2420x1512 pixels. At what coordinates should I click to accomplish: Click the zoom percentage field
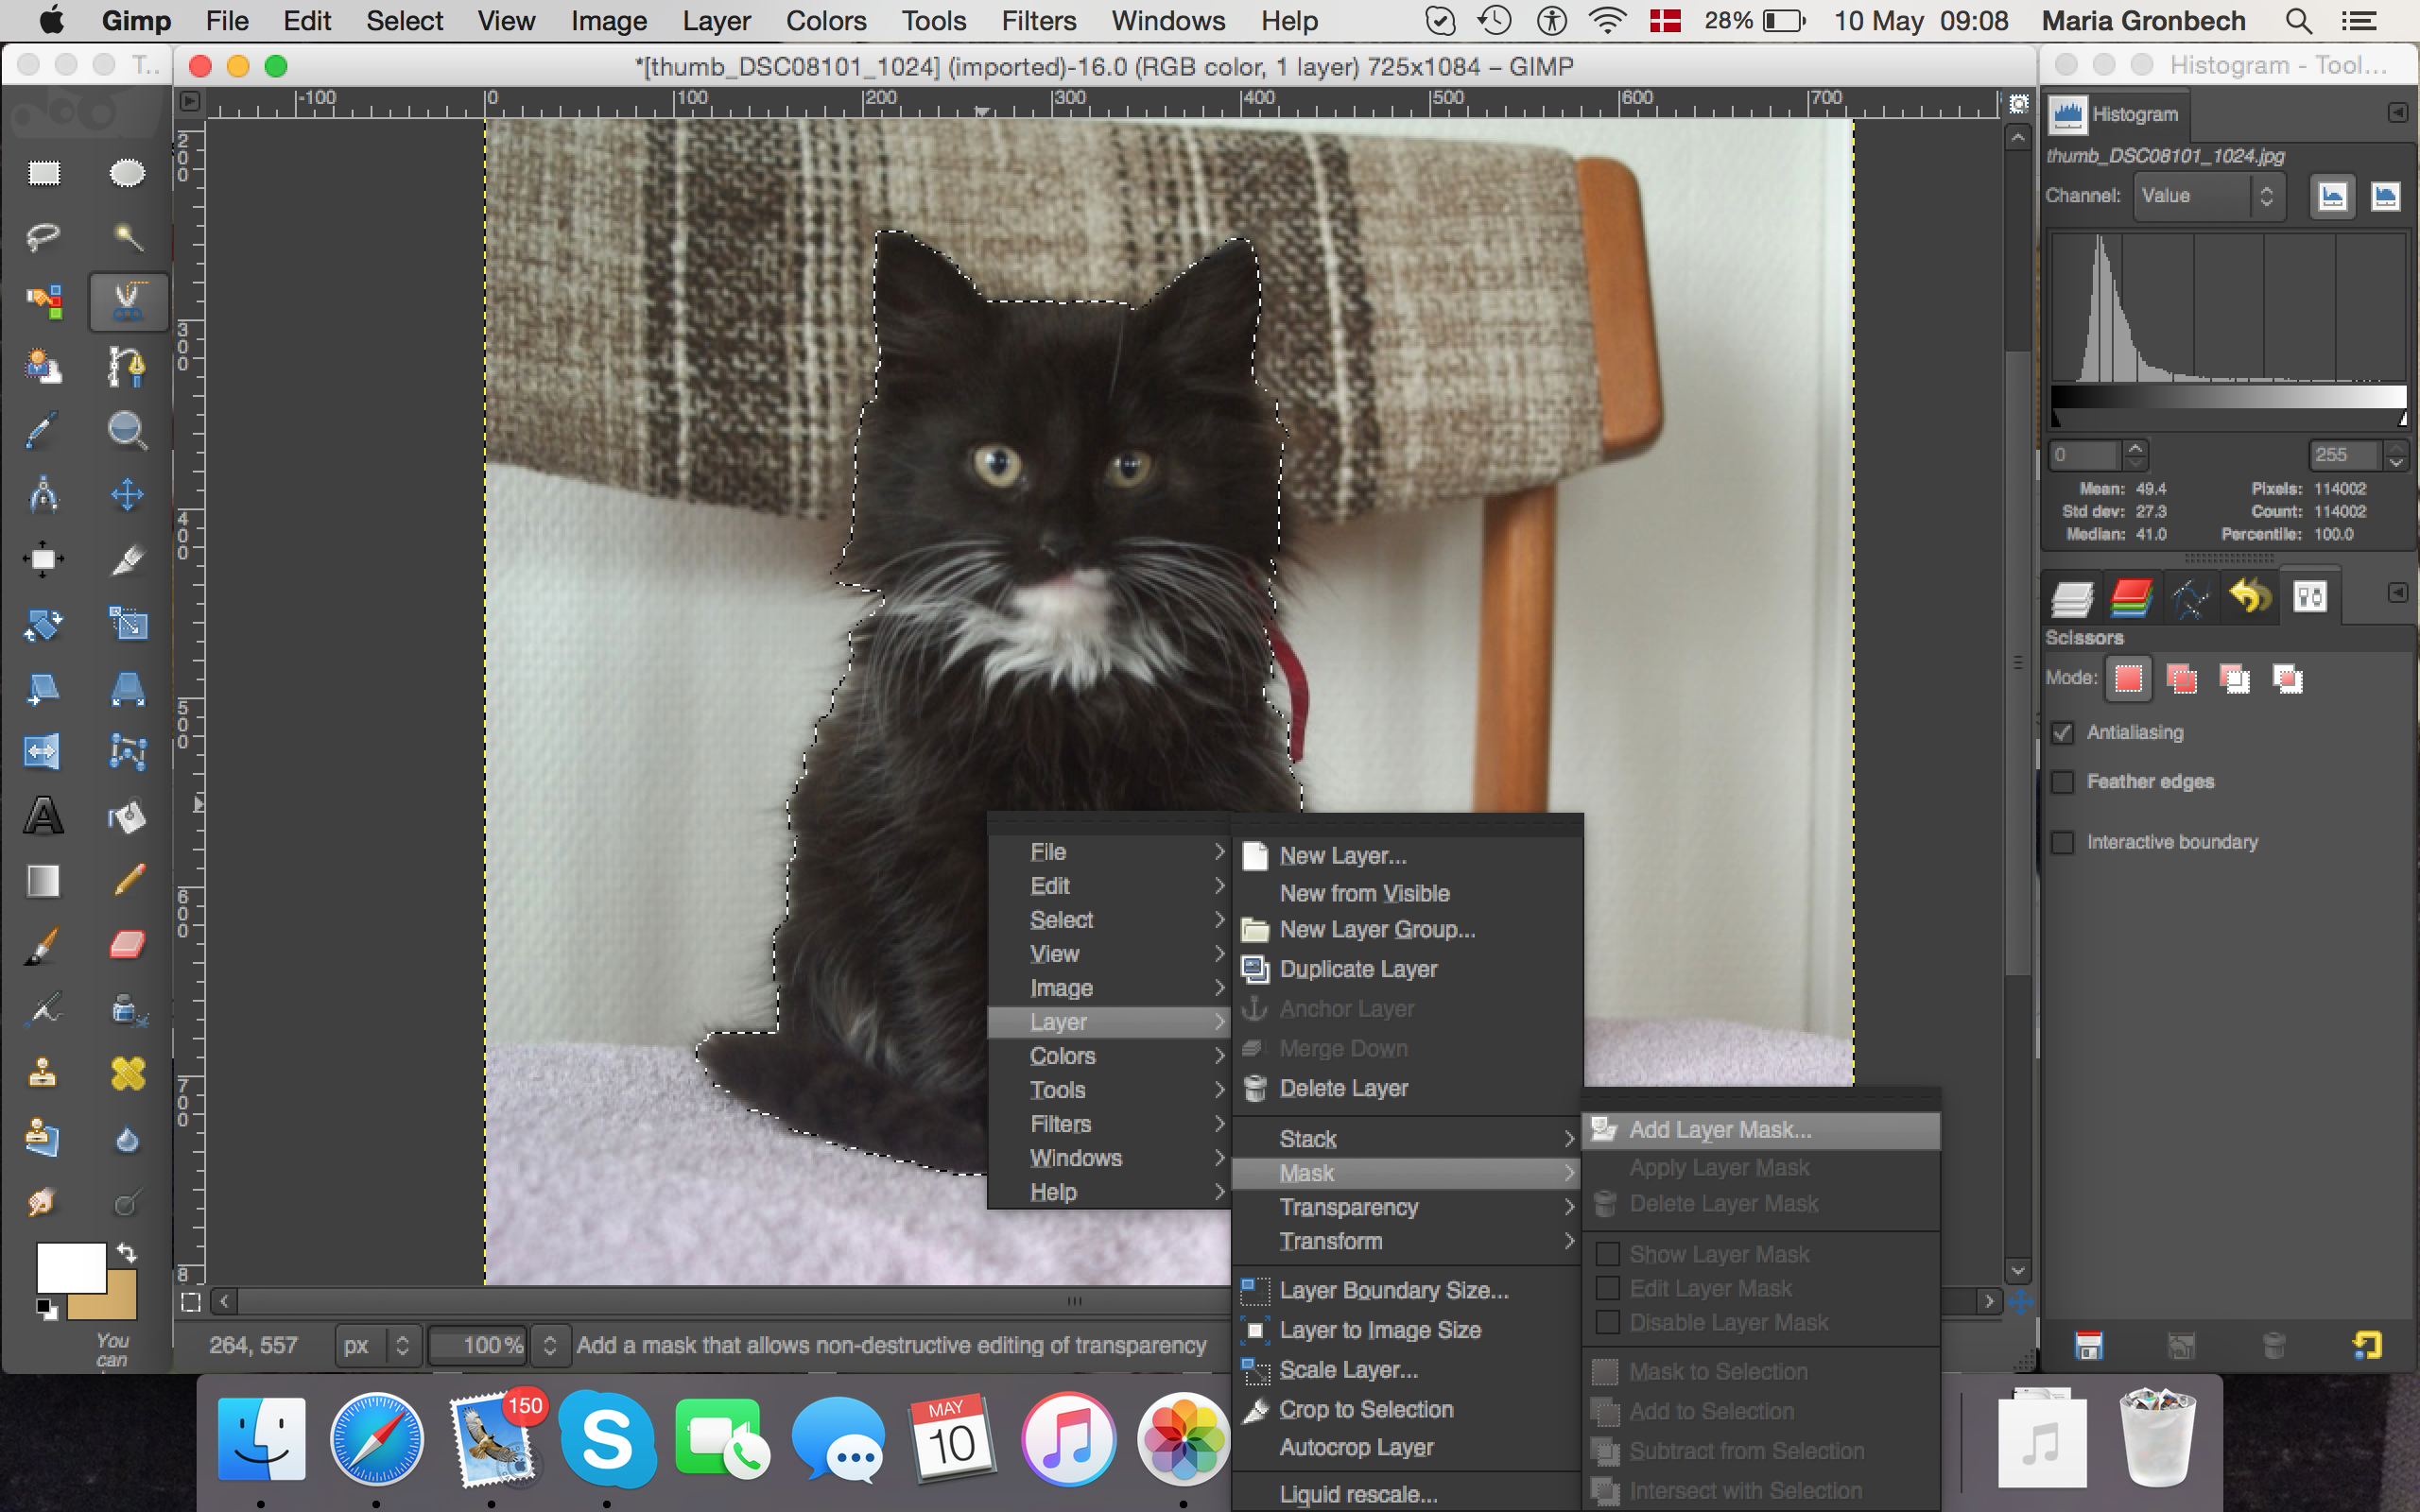(480, 1346)
